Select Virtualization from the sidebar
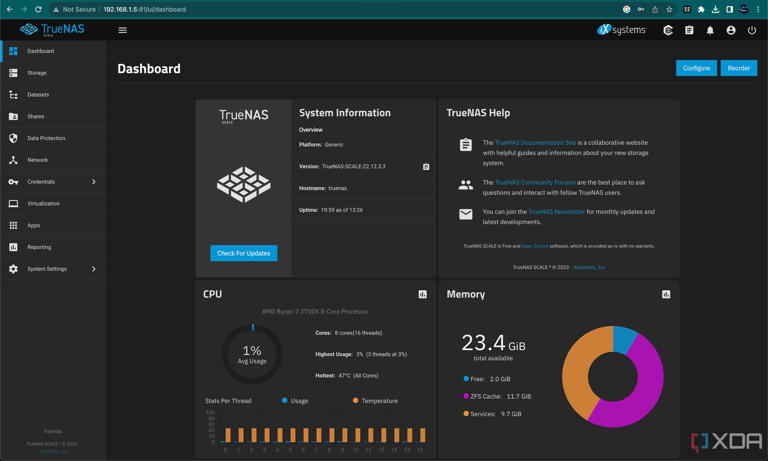The image size is (768, 461). pyautogui.click(x=43, y=204)
